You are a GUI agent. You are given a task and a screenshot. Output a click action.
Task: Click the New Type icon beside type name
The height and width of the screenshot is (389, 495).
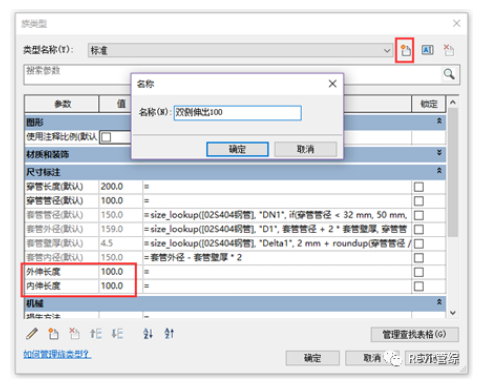tap(405, 50)
